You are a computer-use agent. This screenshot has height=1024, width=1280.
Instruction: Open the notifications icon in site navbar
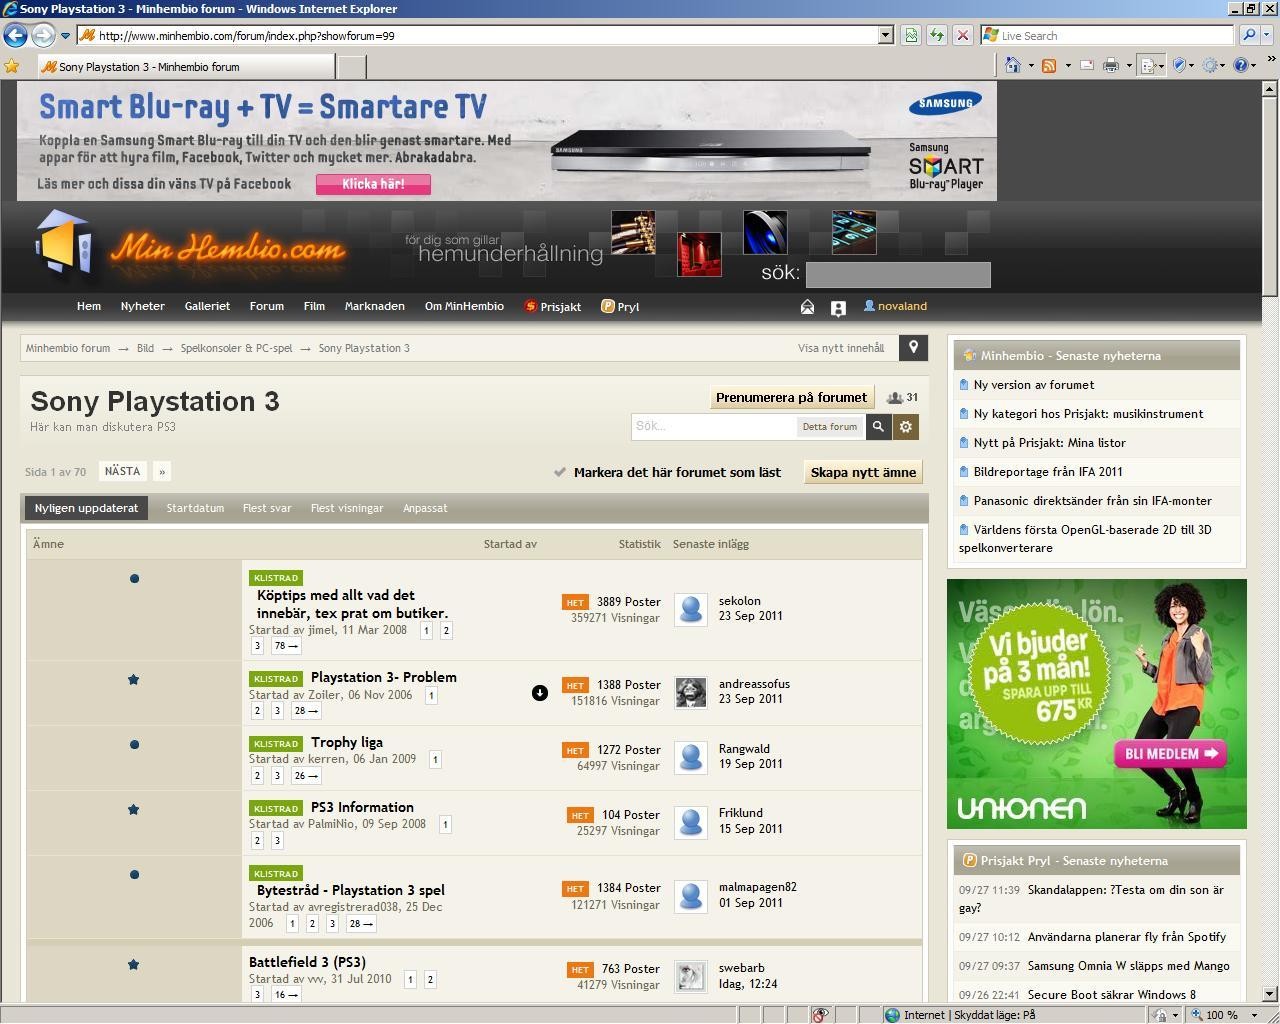(x=838, y=308)
